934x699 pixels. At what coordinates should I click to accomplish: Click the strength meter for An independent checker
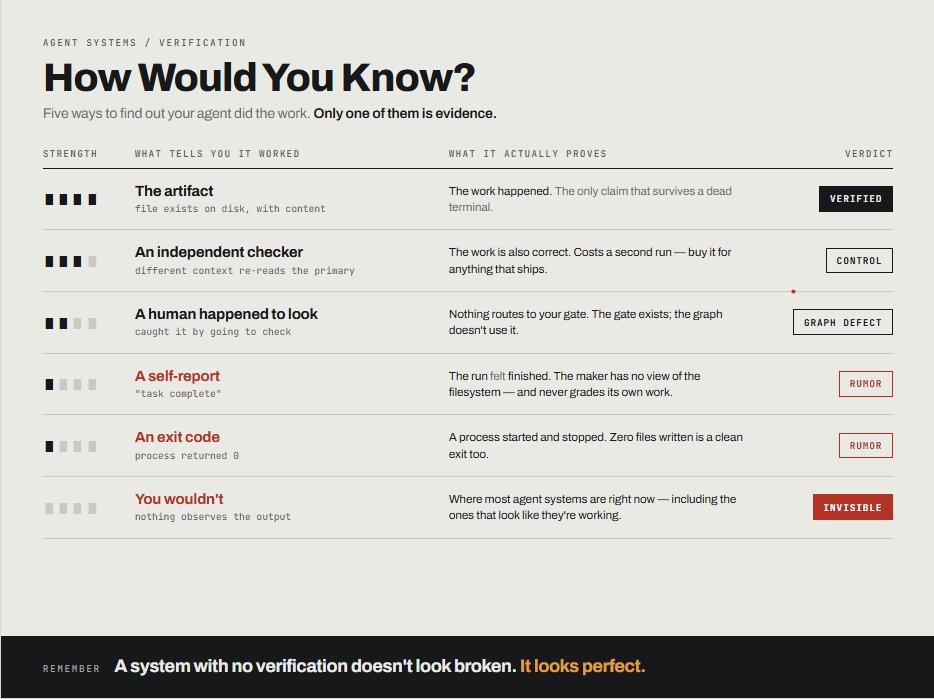[x=71, y=262]
